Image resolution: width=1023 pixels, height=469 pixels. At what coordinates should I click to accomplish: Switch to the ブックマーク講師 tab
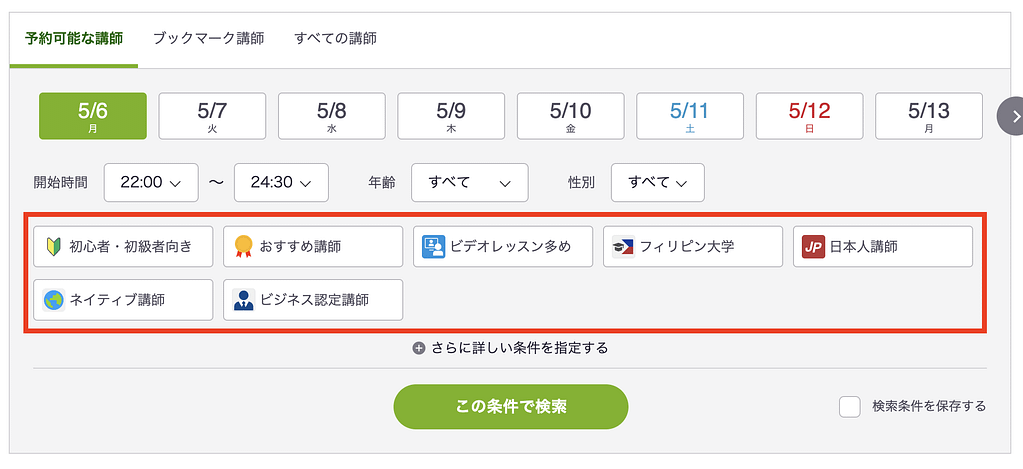coord(208,39)
